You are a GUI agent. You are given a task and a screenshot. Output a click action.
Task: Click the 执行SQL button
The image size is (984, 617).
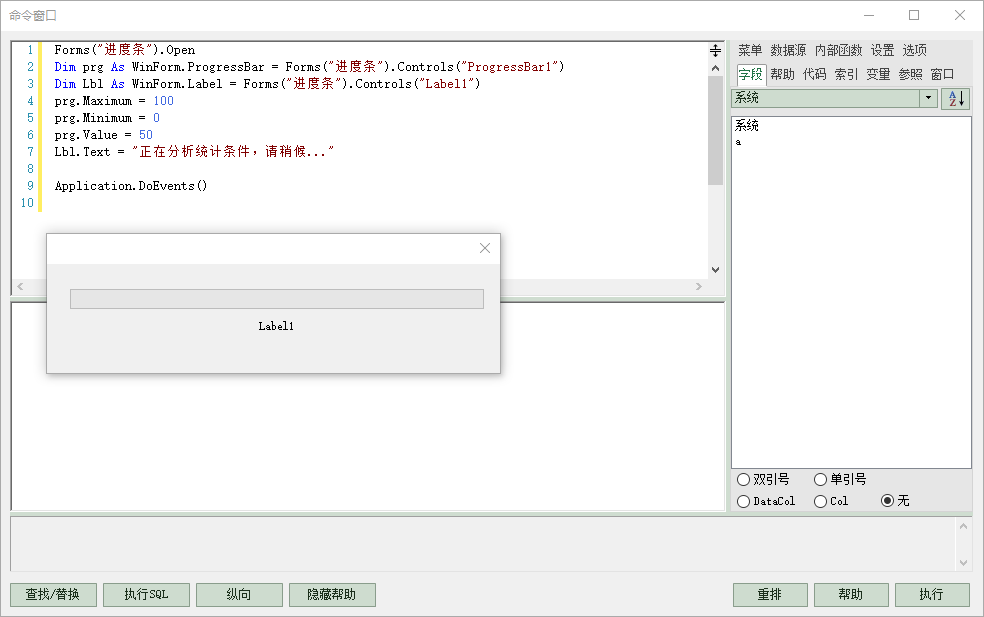click(146, 594)
